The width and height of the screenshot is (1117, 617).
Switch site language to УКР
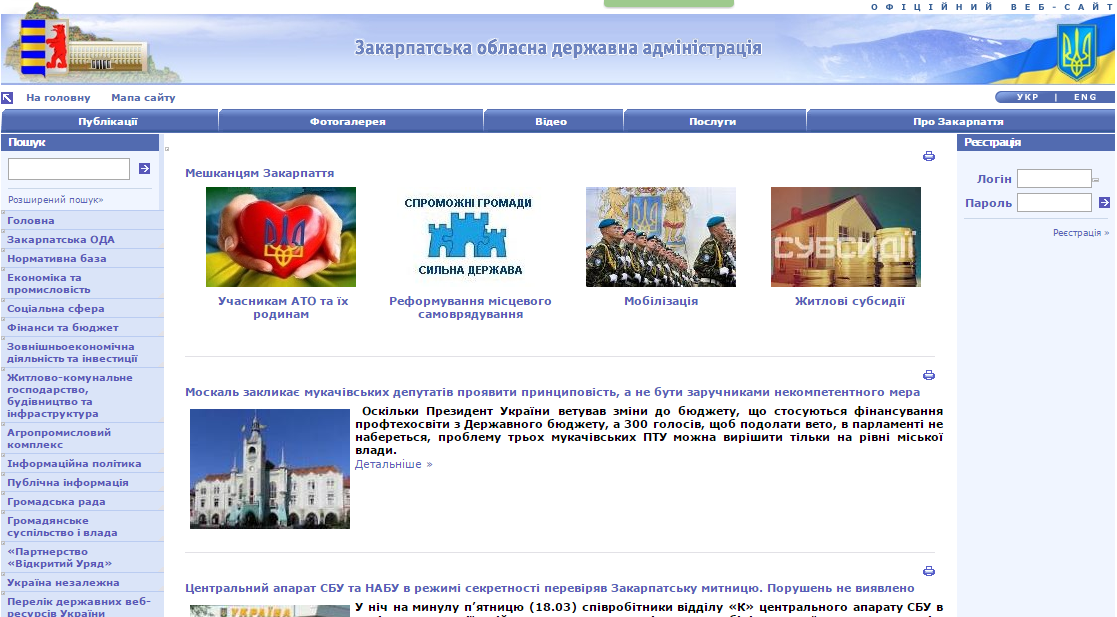click(x=1027, y=97)
